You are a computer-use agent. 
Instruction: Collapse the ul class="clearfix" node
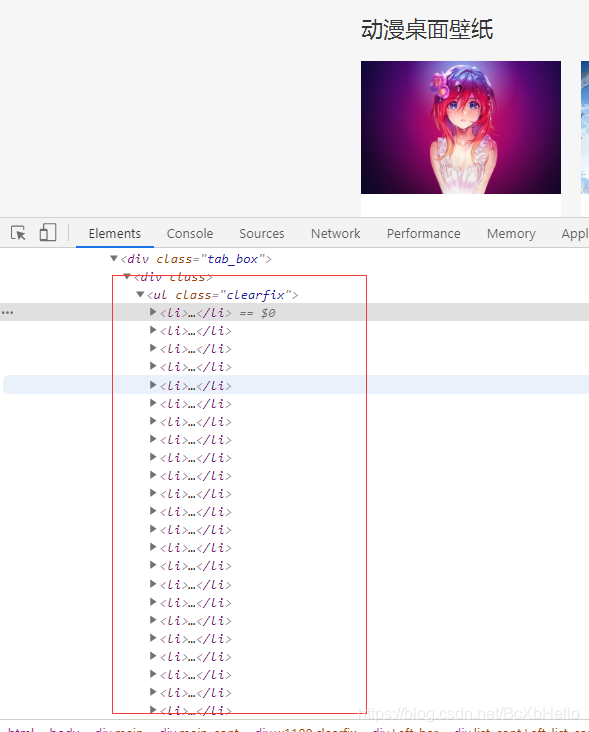click(140, 295)
